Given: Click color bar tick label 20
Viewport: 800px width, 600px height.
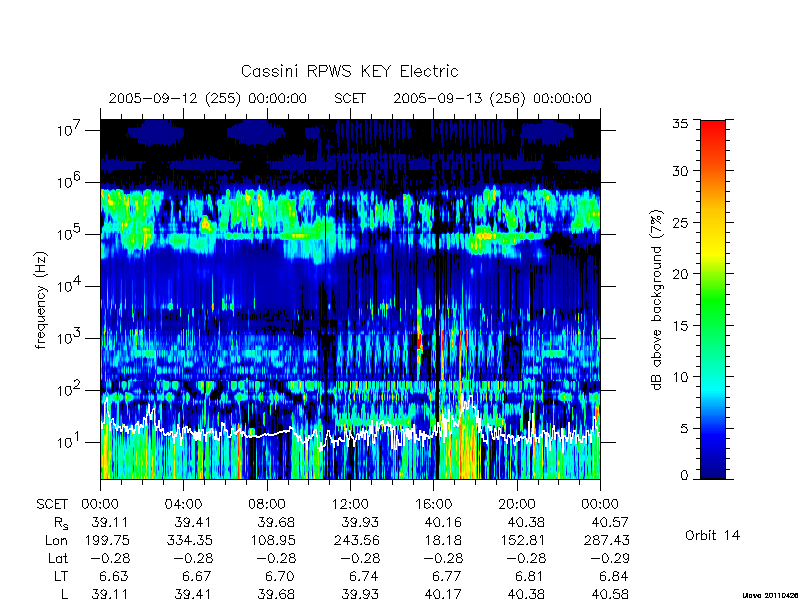Looking at the screenshot, I should point(680,273).
